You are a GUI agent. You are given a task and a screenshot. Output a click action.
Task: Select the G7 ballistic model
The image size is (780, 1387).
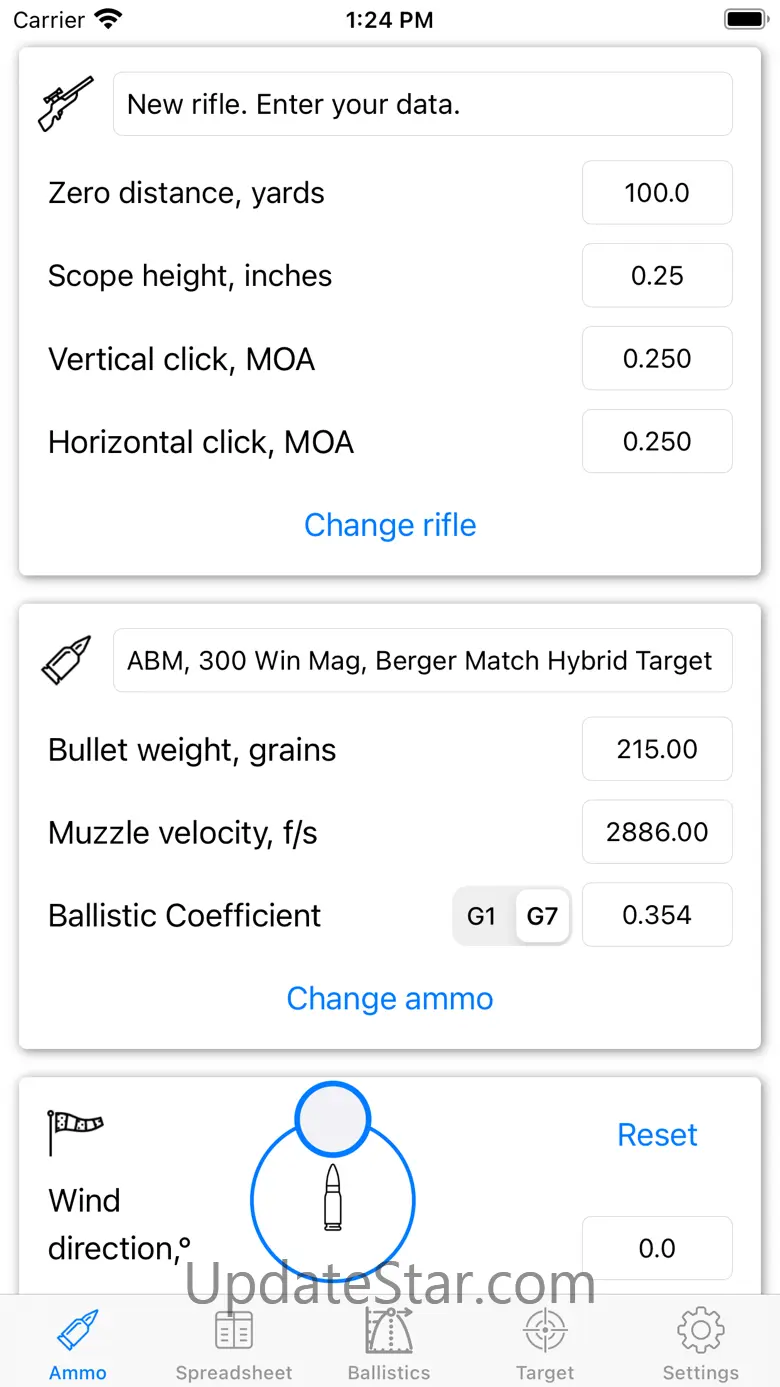pyautogui.click(x=542, y=915)
